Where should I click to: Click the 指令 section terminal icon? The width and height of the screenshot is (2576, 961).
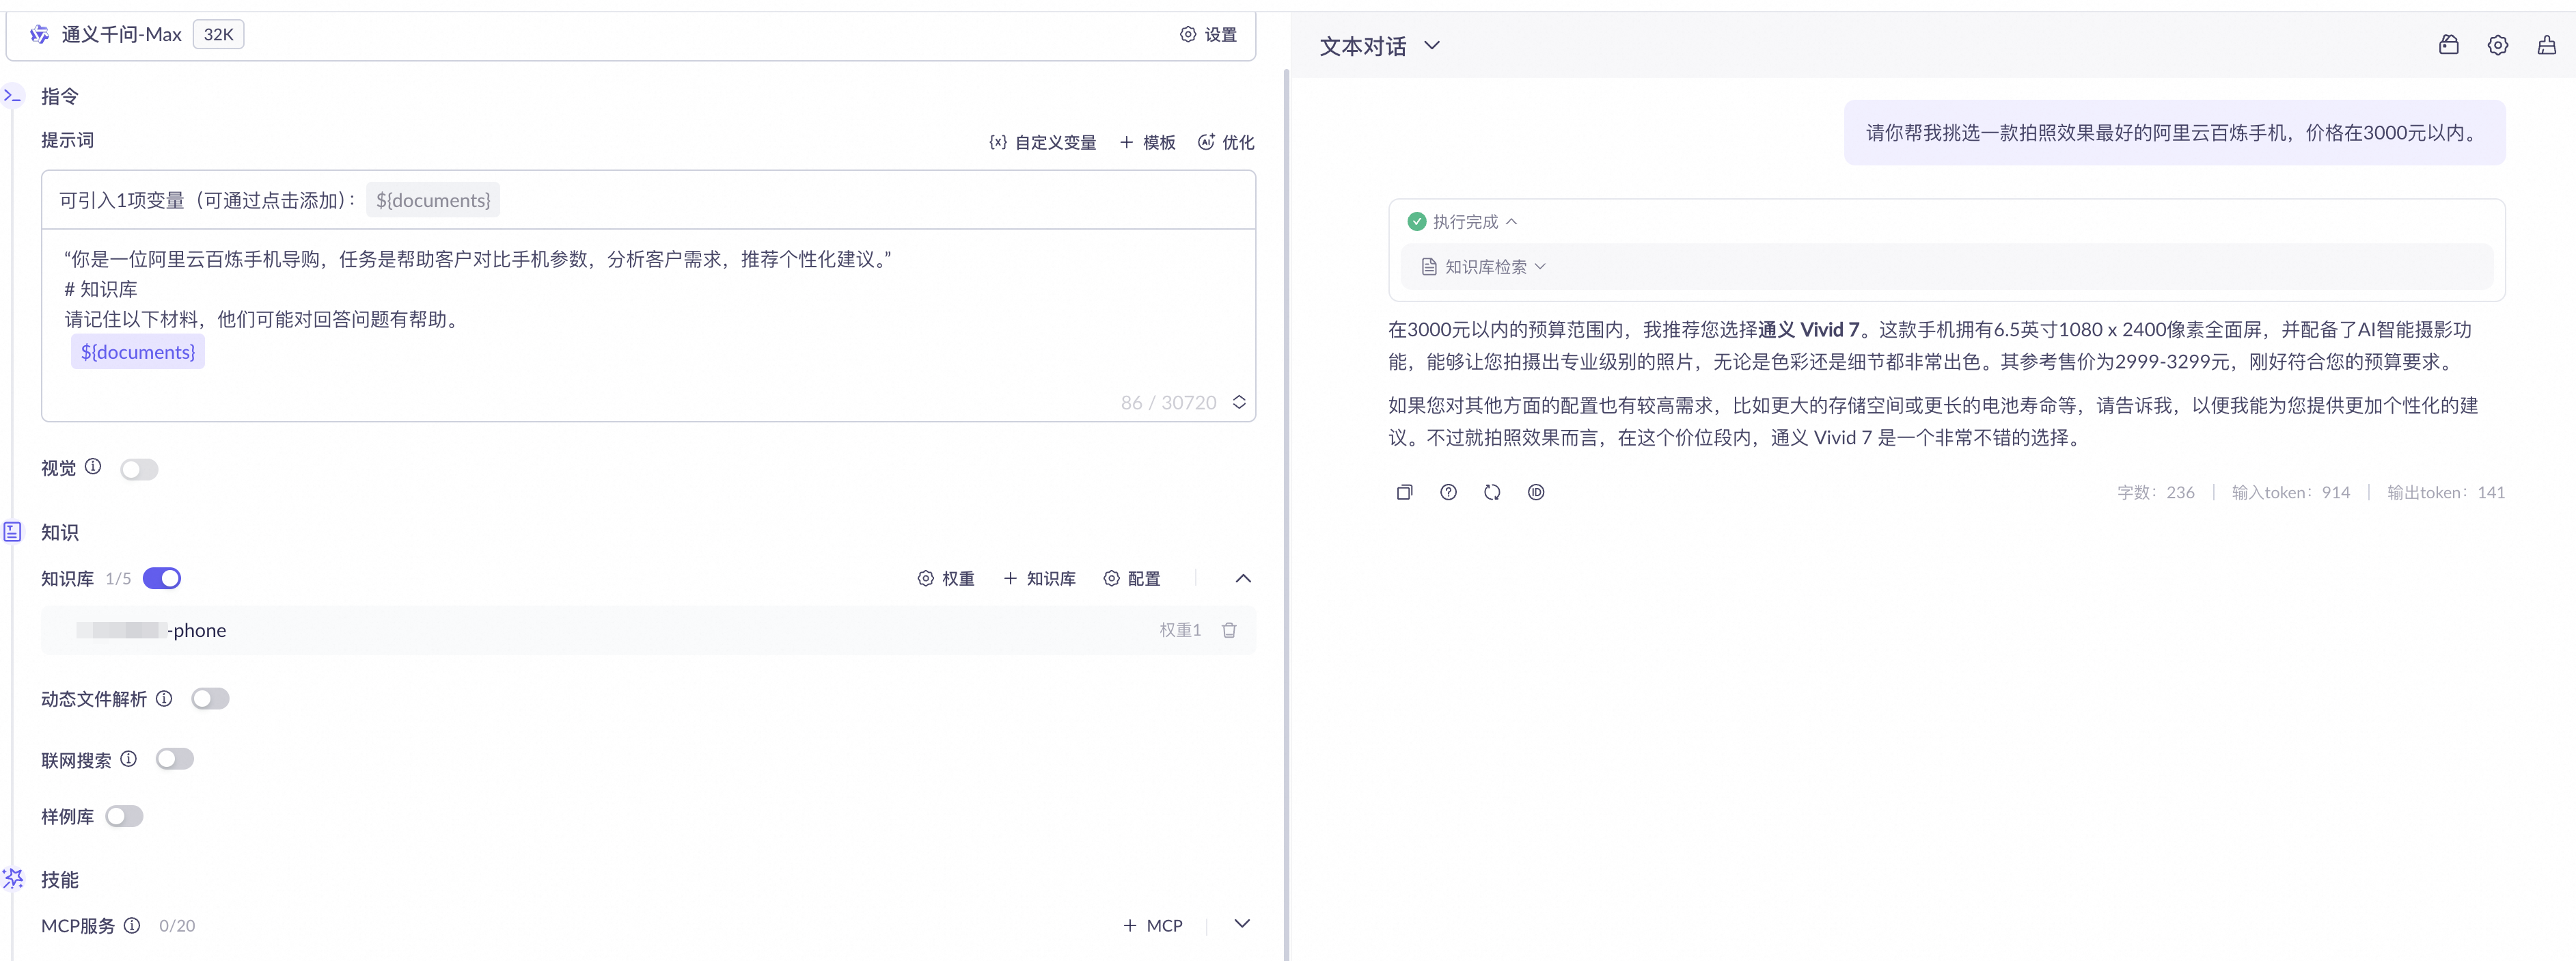(13, 96)
